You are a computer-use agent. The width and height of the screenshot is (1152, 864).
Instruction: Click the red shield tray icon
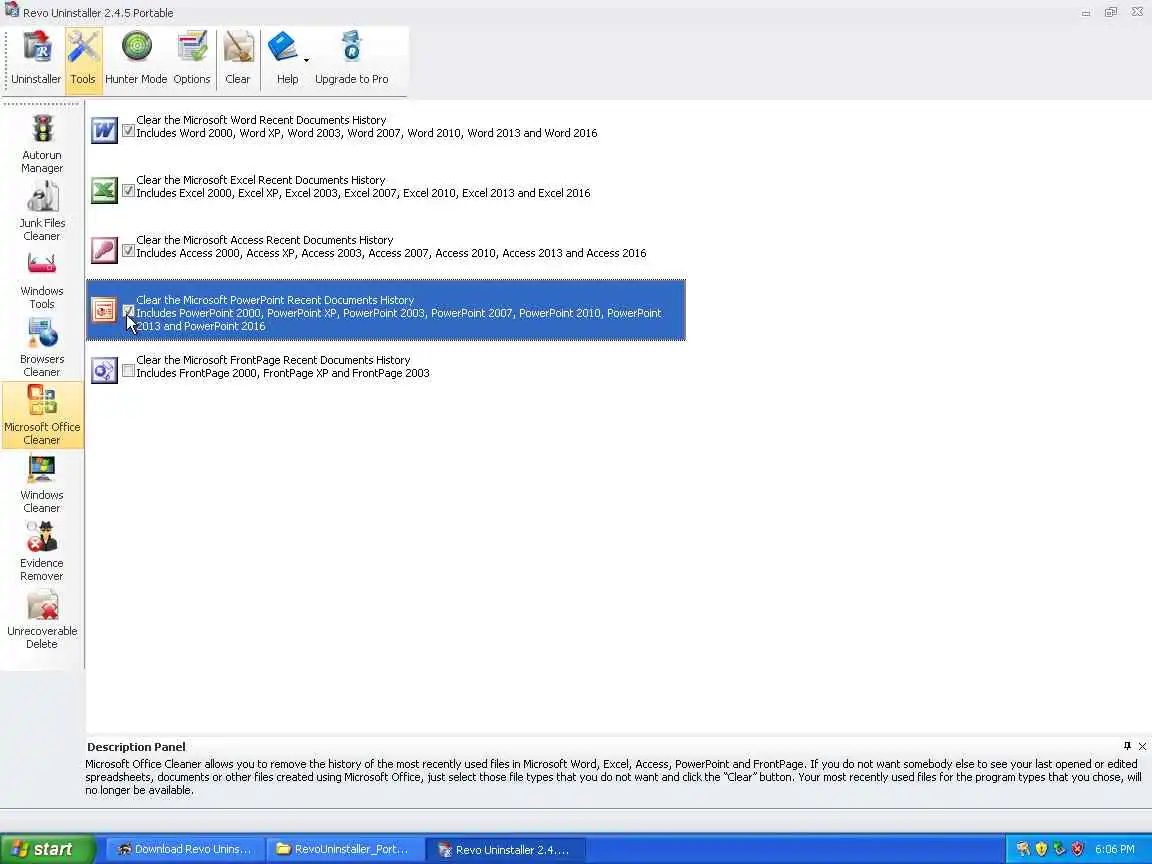click(x=1077, y=849)
